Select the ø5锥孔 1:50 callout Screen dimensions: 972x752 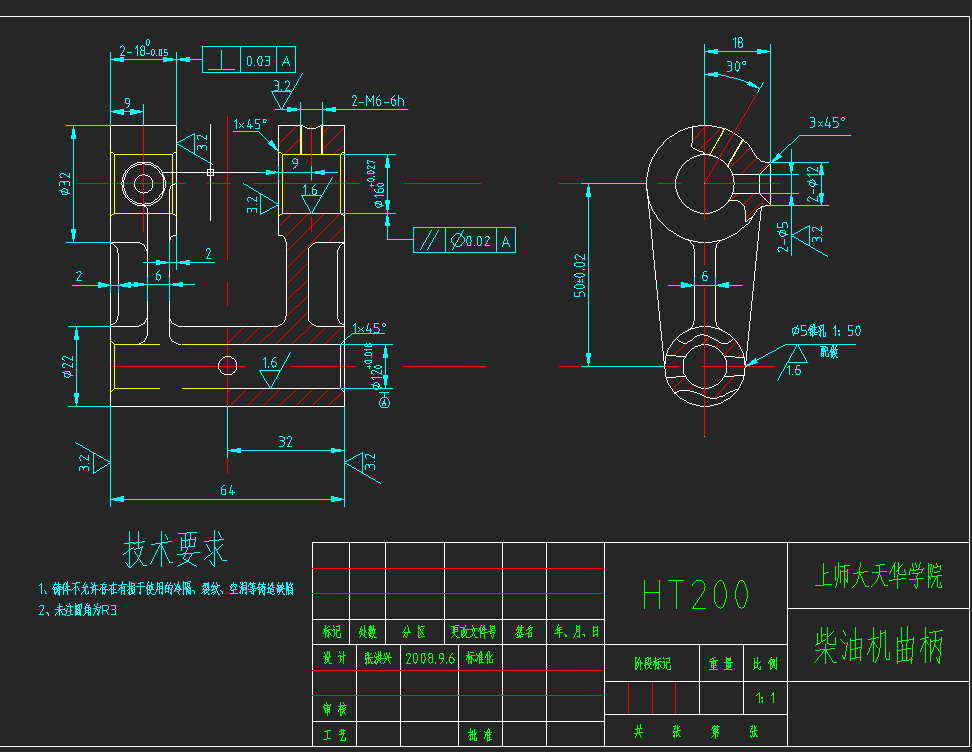pos(826,331)
